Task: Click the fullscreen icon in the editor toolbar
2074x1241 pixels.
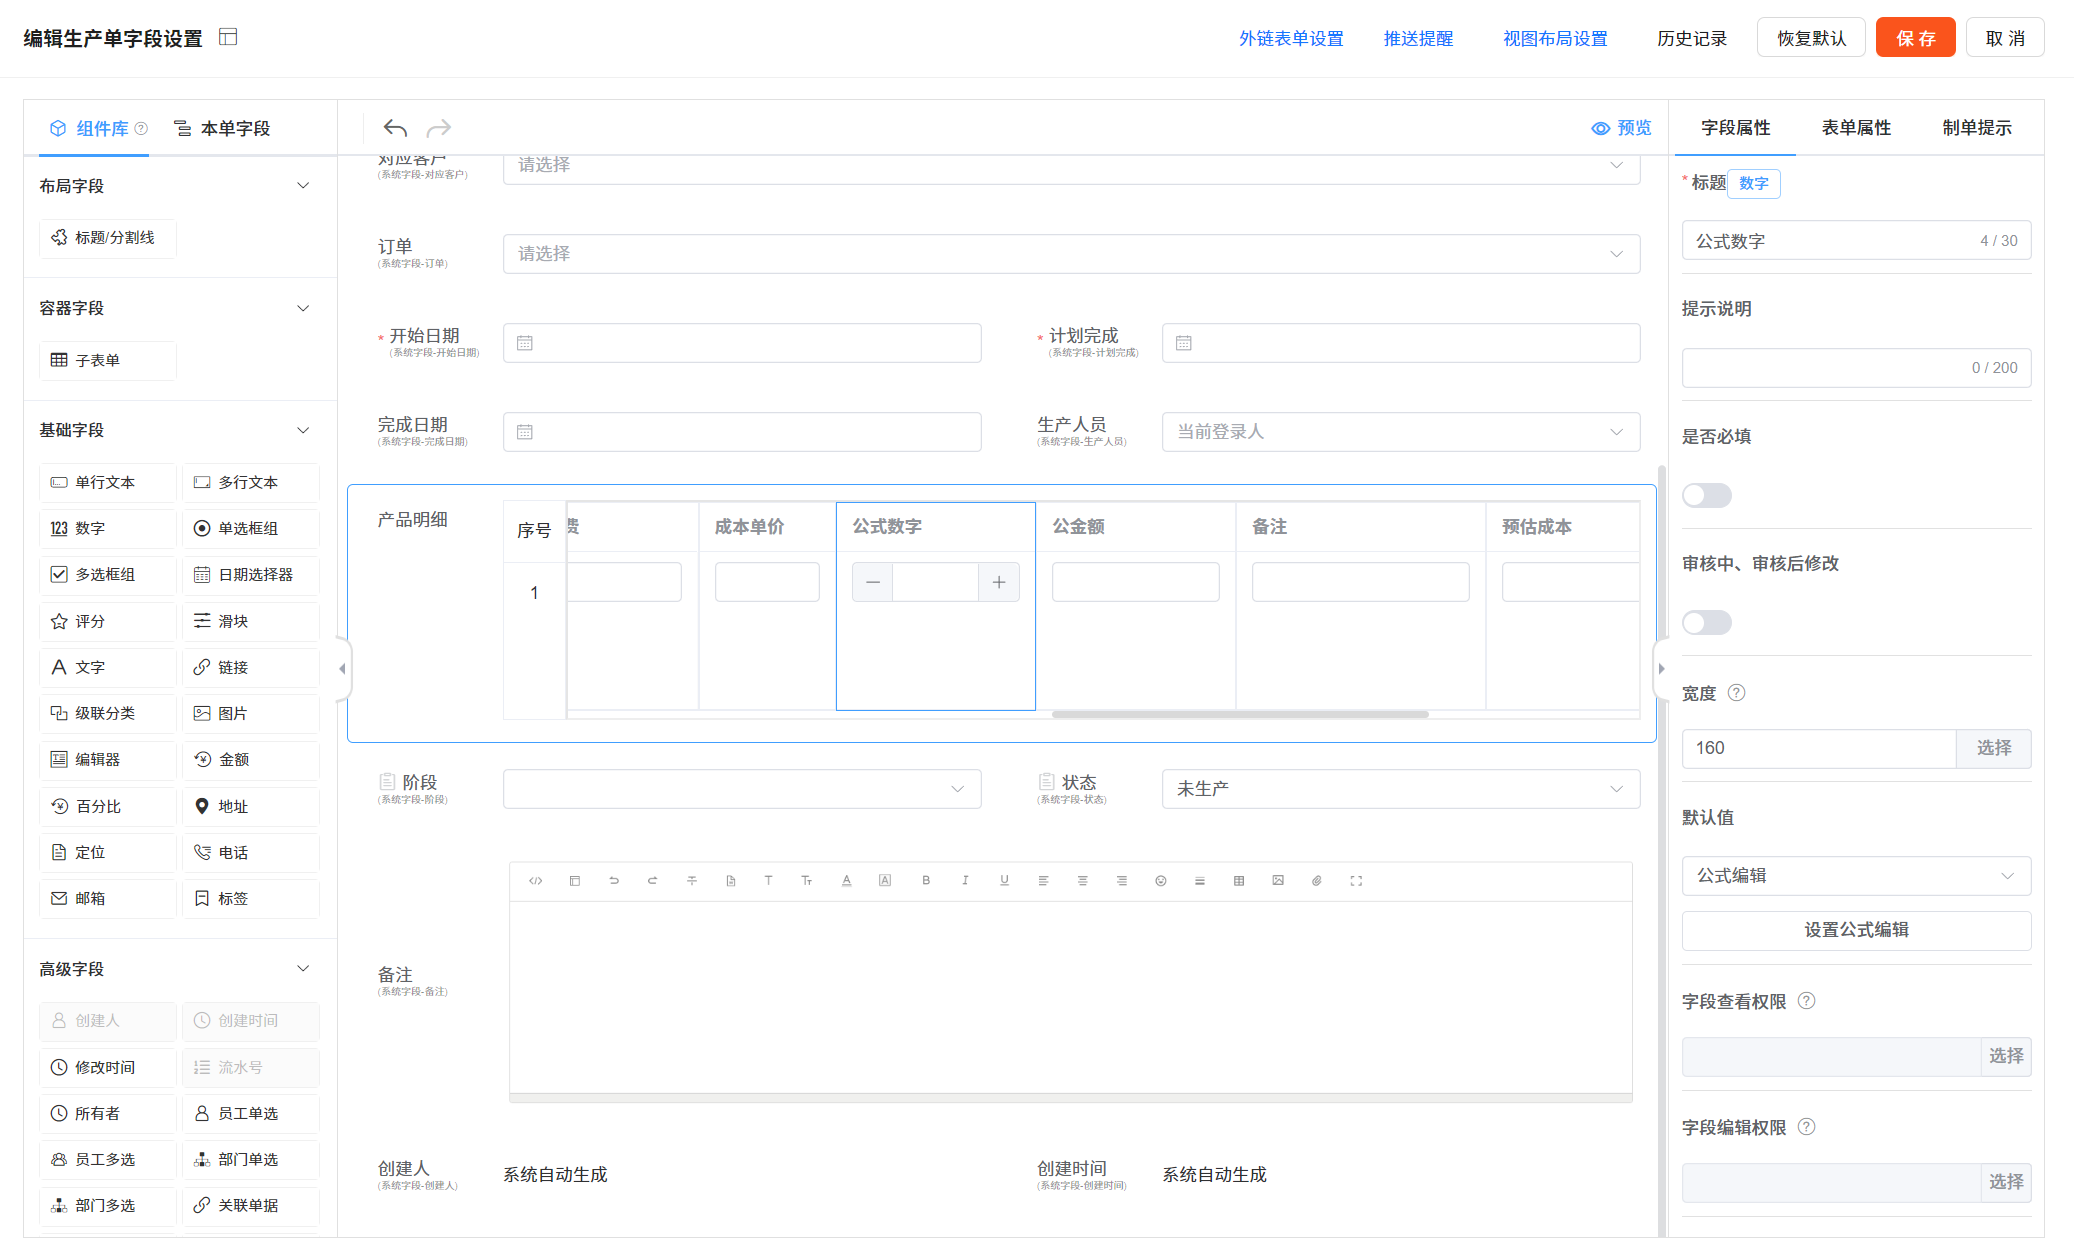Action: [1356, 881]
